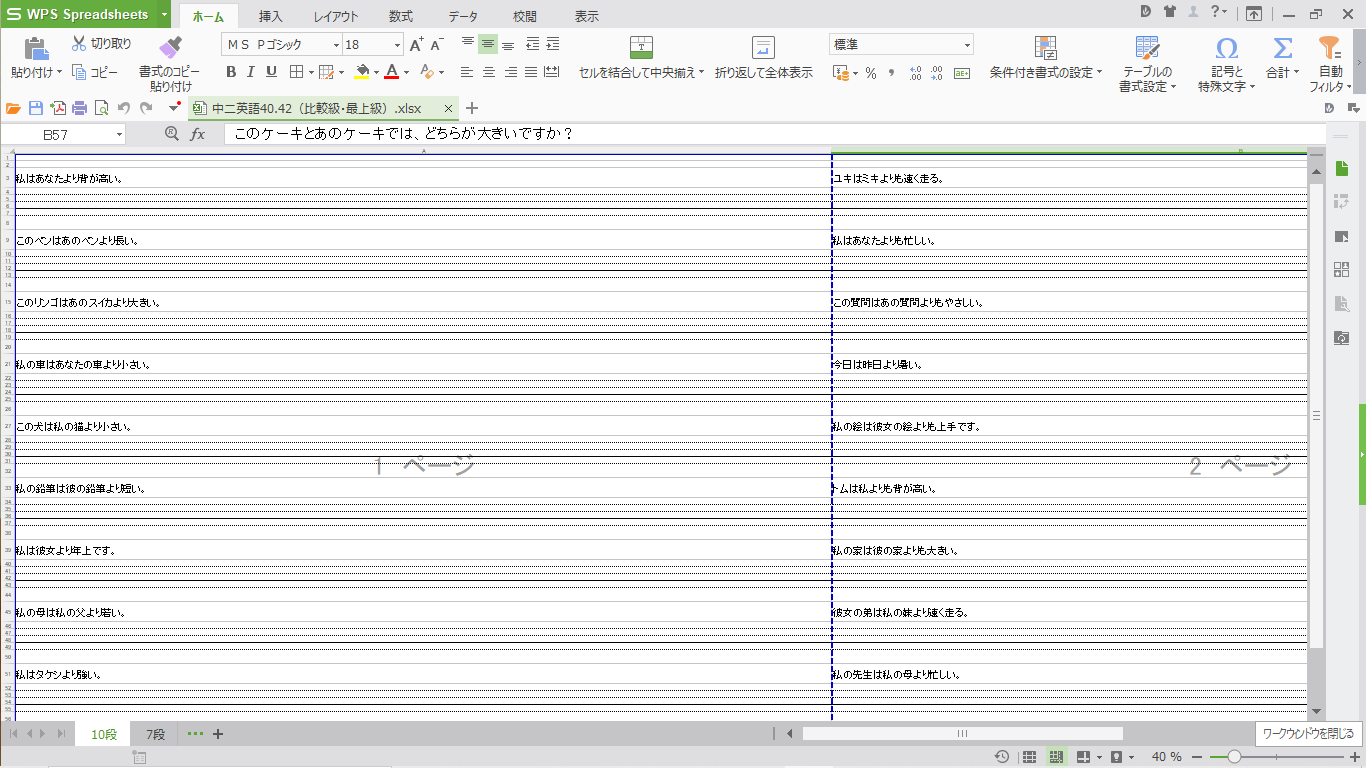Screen dimensions: 1366x768
Task: Click the increase indent icon
Action: pos(553,44)
